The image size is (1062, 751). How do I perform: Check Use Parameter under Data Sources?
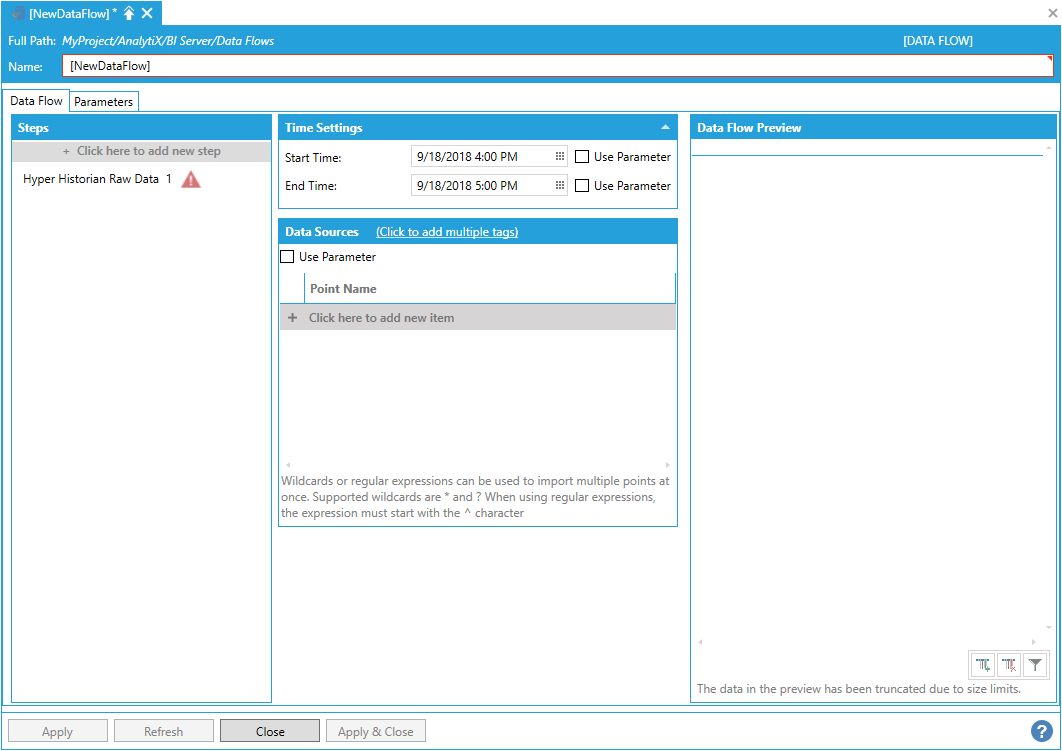click(287, 257)
